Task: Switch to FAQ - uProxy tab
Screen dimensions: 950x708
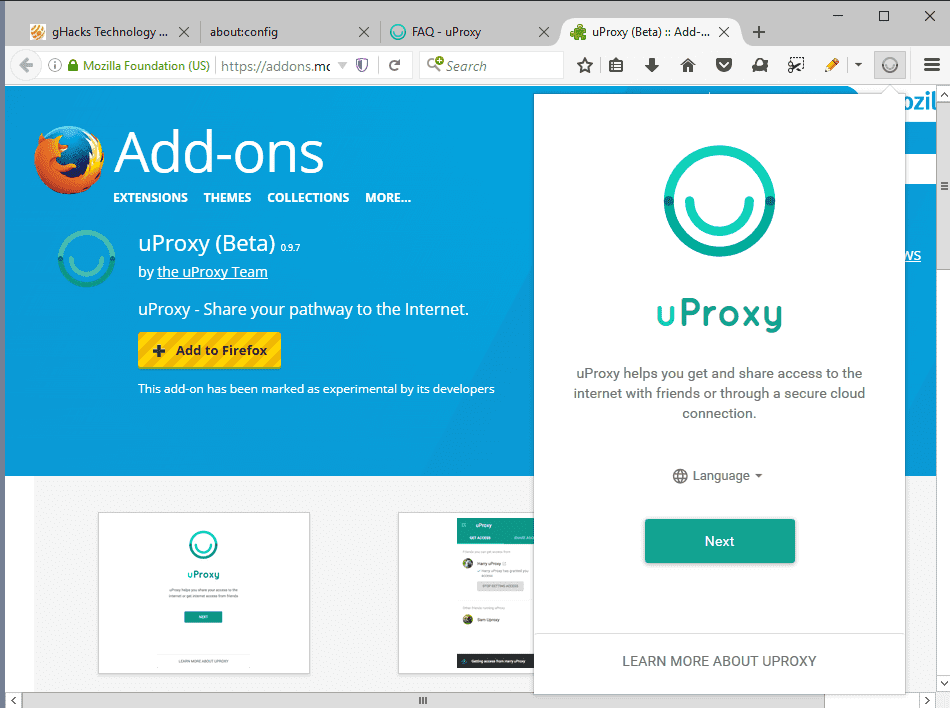Action: click(x=446, y=32)
